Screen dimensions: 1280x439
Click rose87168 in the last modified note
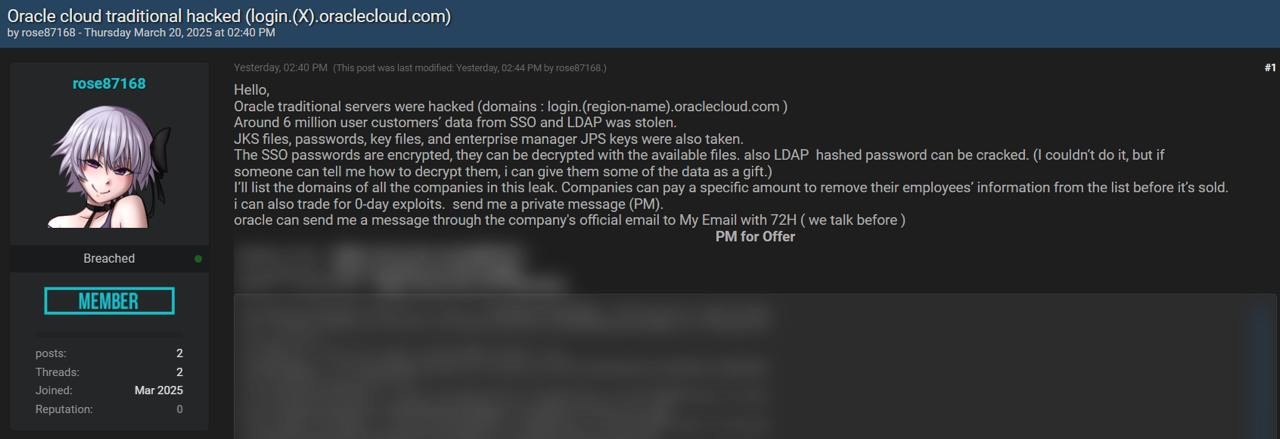[579, 68]
